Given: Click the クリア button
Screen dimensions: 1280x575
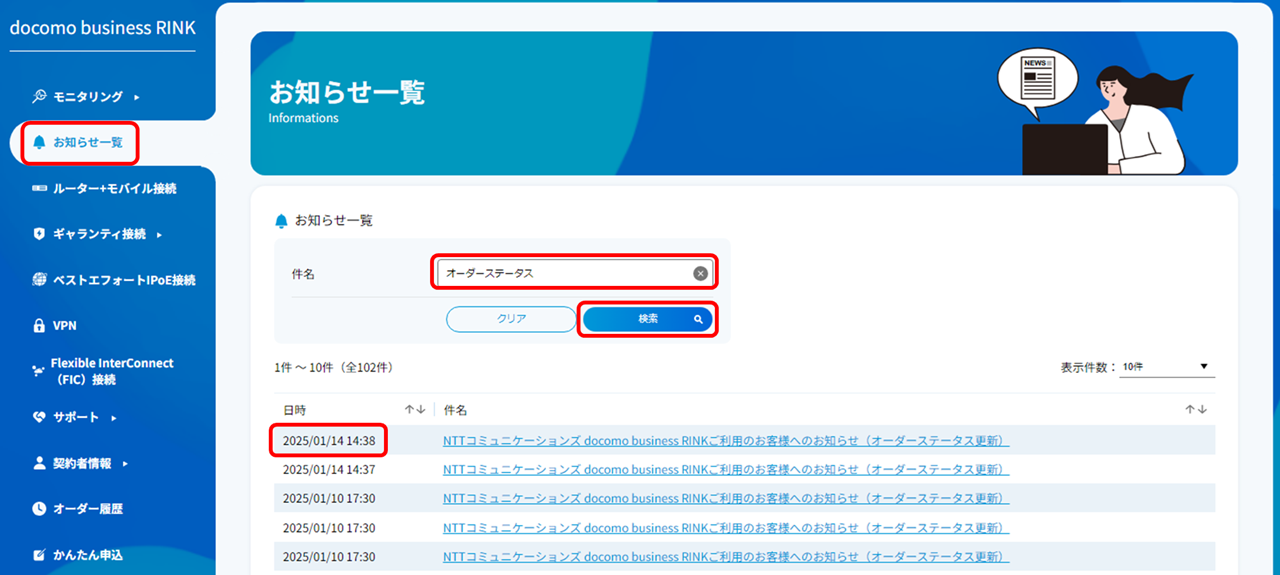Looking at the screenshot, I should [511, 319].
